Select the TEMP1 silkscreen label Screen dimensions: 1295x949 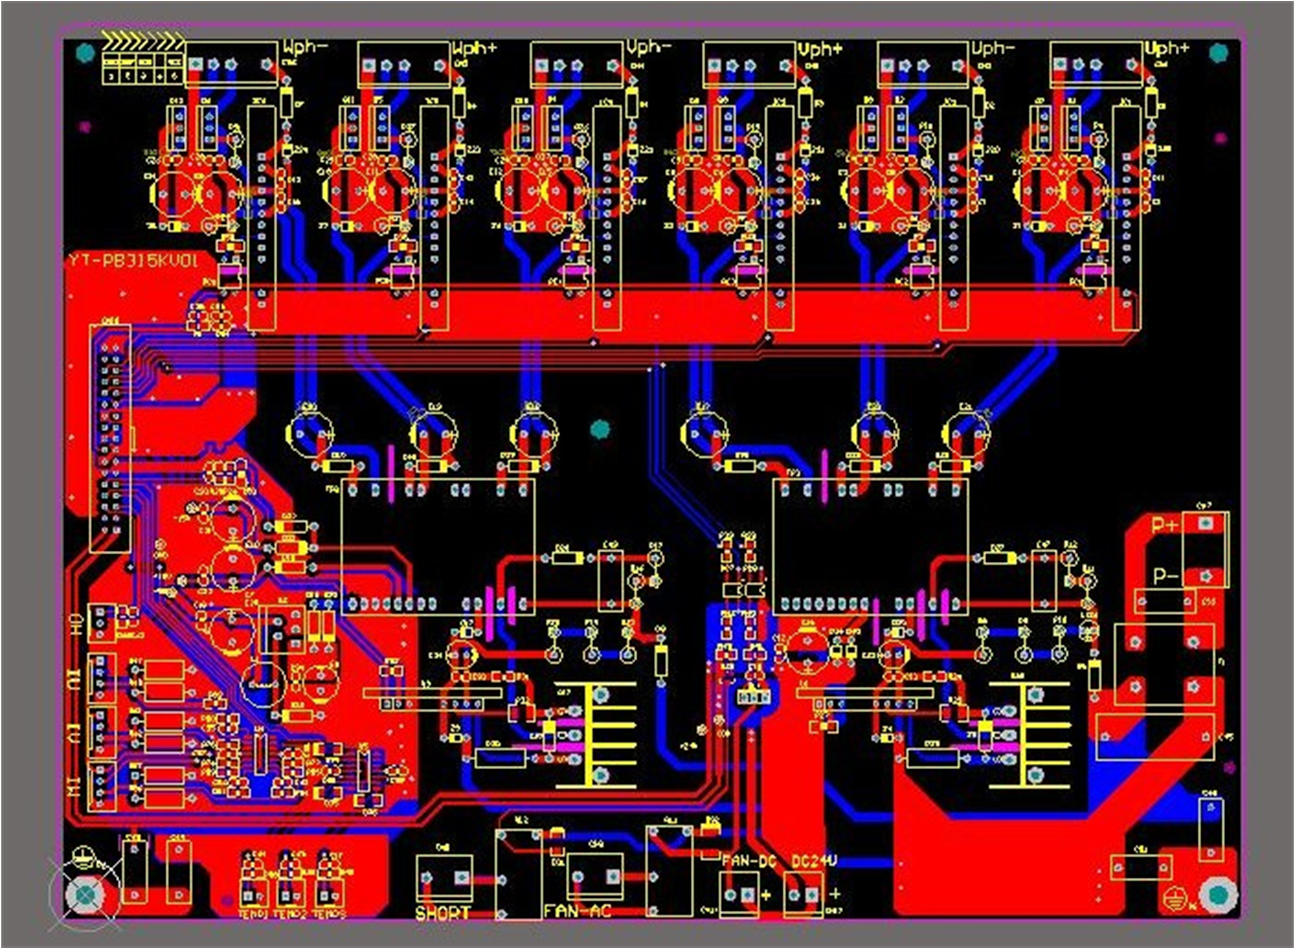tap(253, 914)
